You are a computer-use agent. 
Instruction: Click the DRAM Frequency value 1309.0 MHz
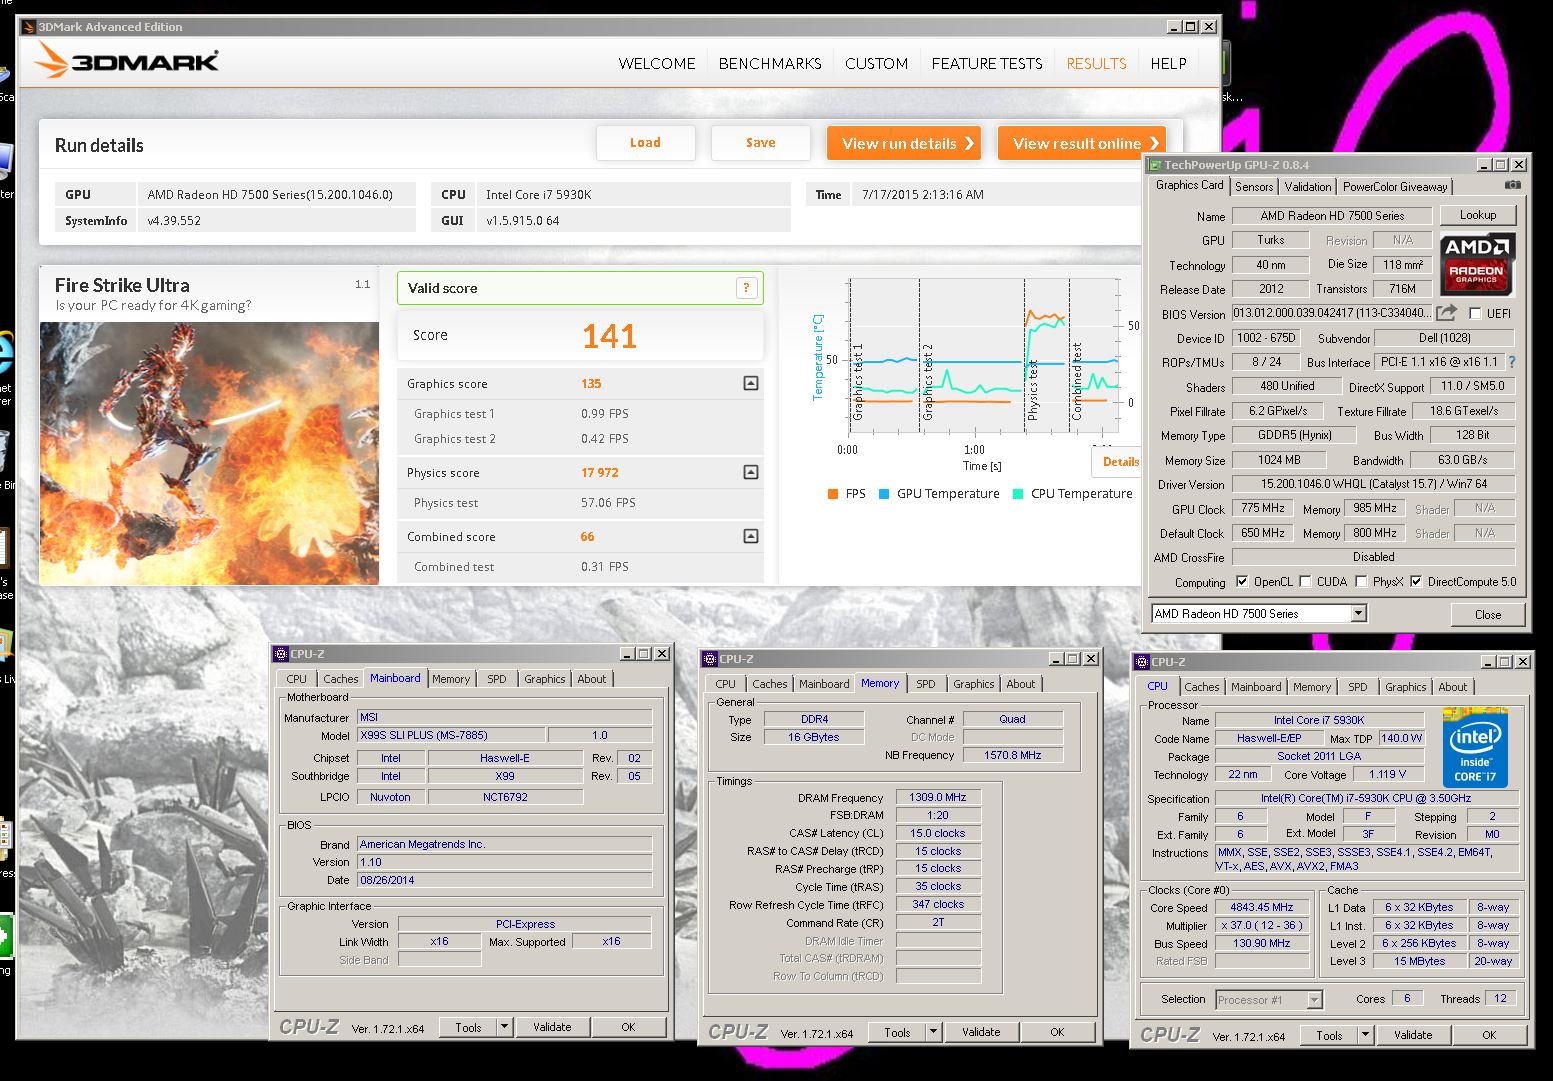point(938,797)
